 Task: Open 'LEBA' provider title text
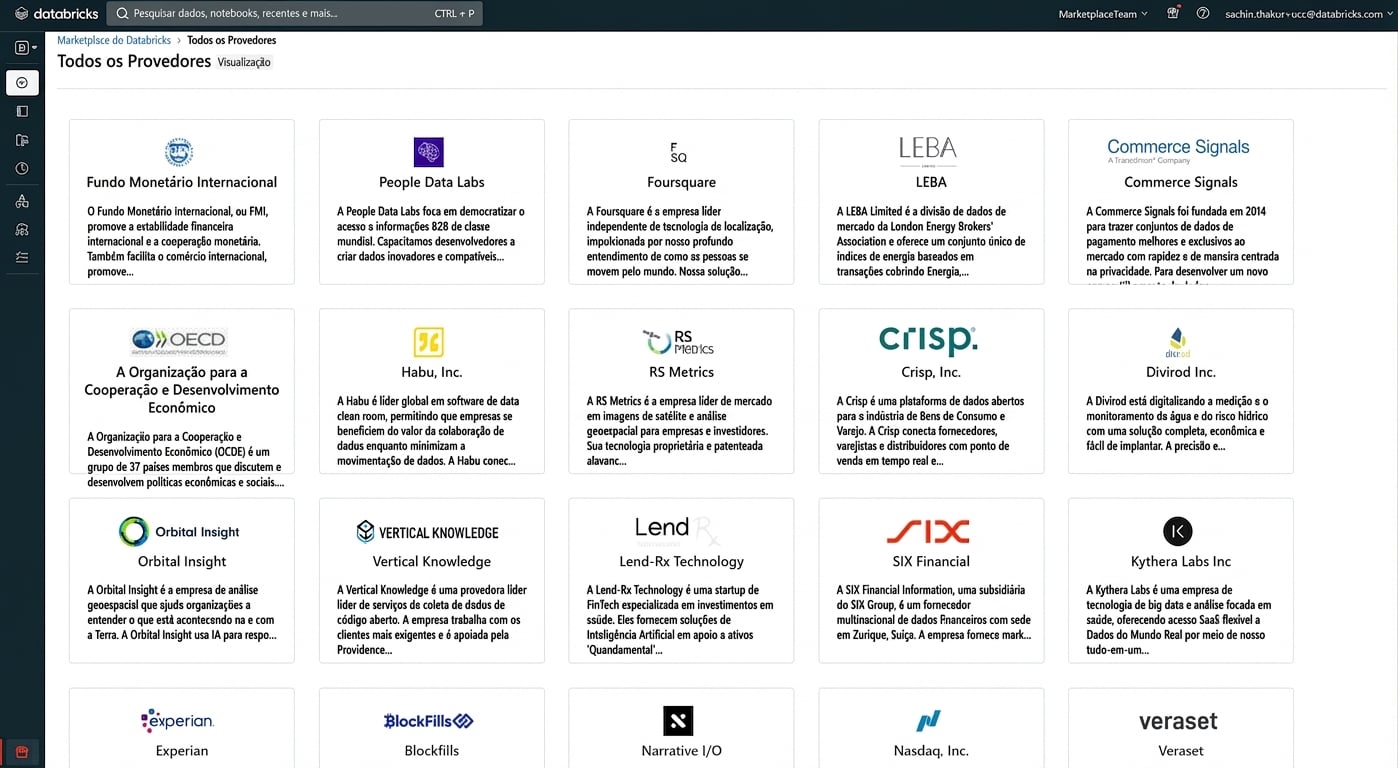[x=931, y=182]
